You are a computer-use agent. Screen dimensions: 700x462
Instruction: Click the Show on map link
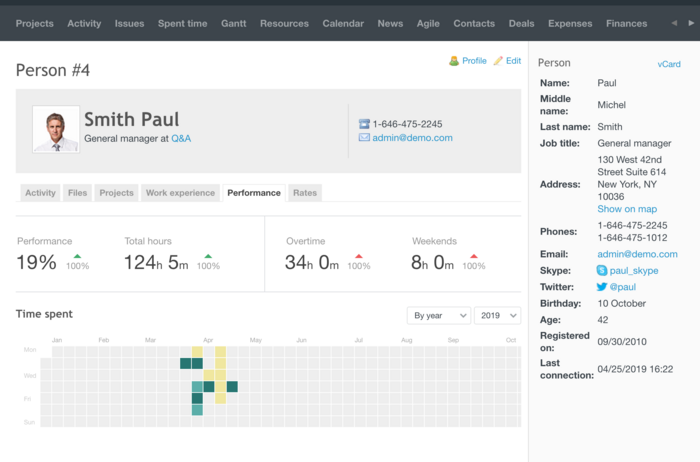[627, 209]
